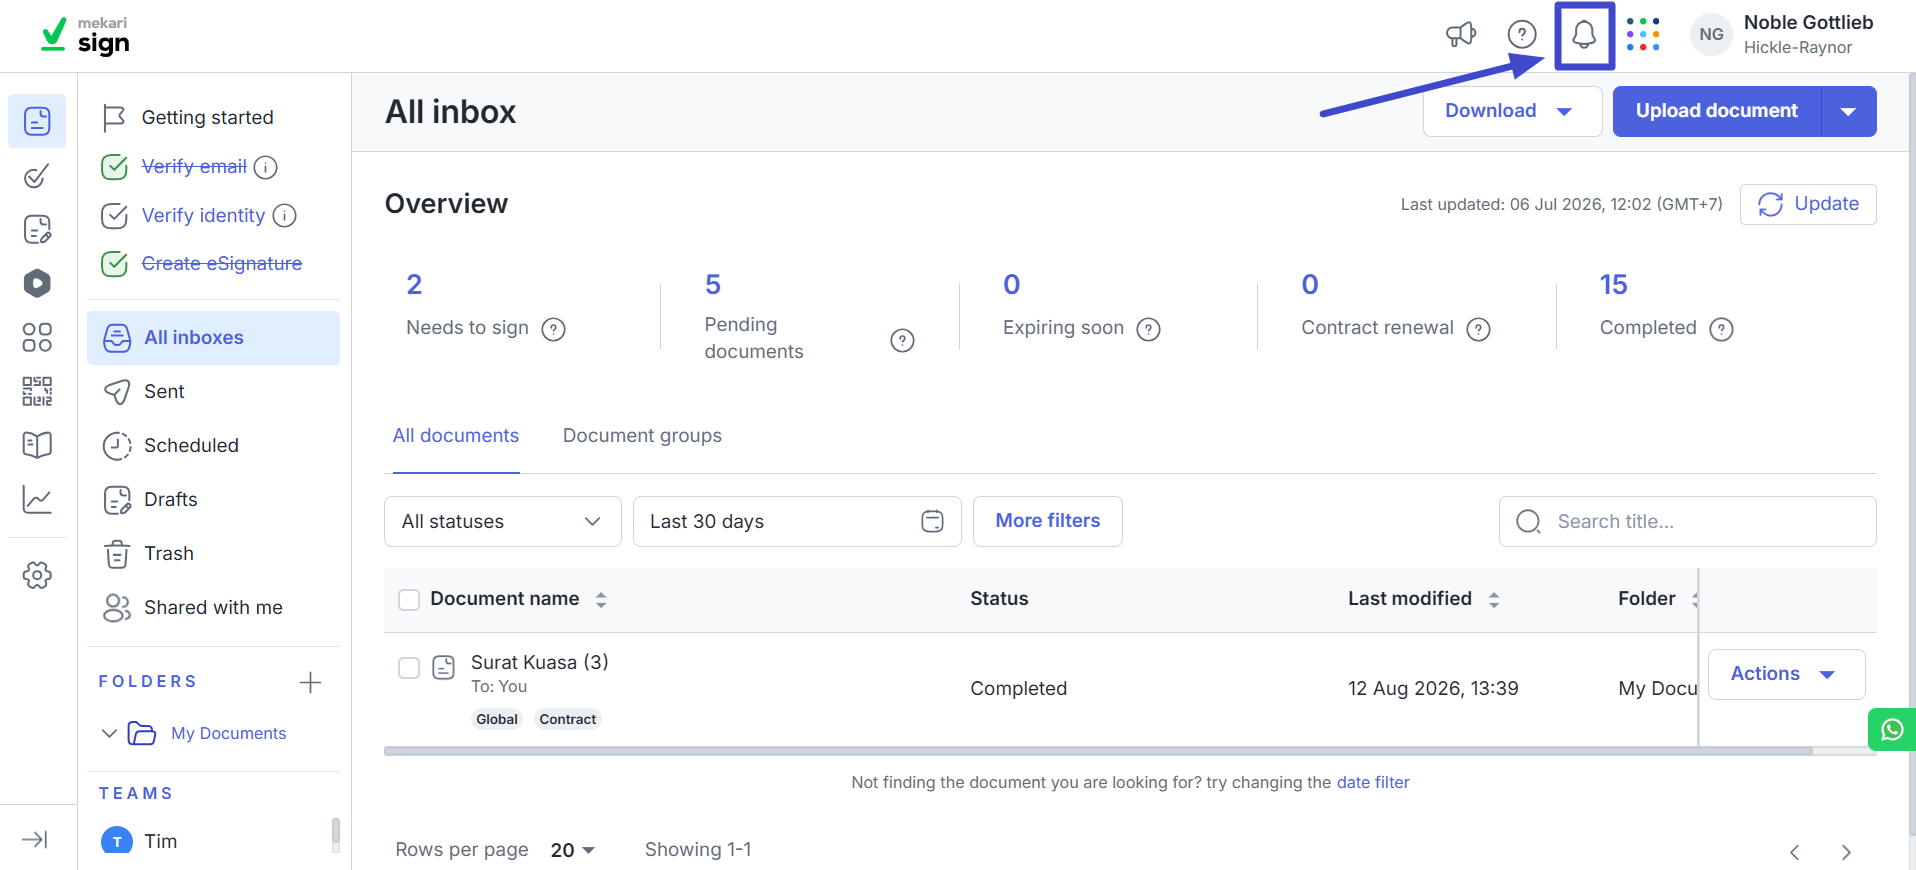Collapse the My Documents folder chevron
Image resolution: width=1916 pixels, height=870 pixels.
(x=109, y=733)
